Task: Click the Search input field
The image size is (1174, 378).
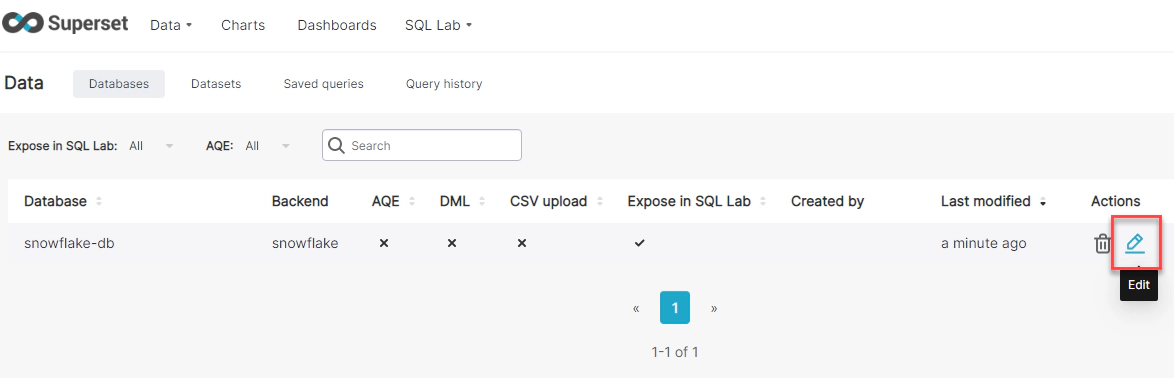Action: (x=422, y=145)
